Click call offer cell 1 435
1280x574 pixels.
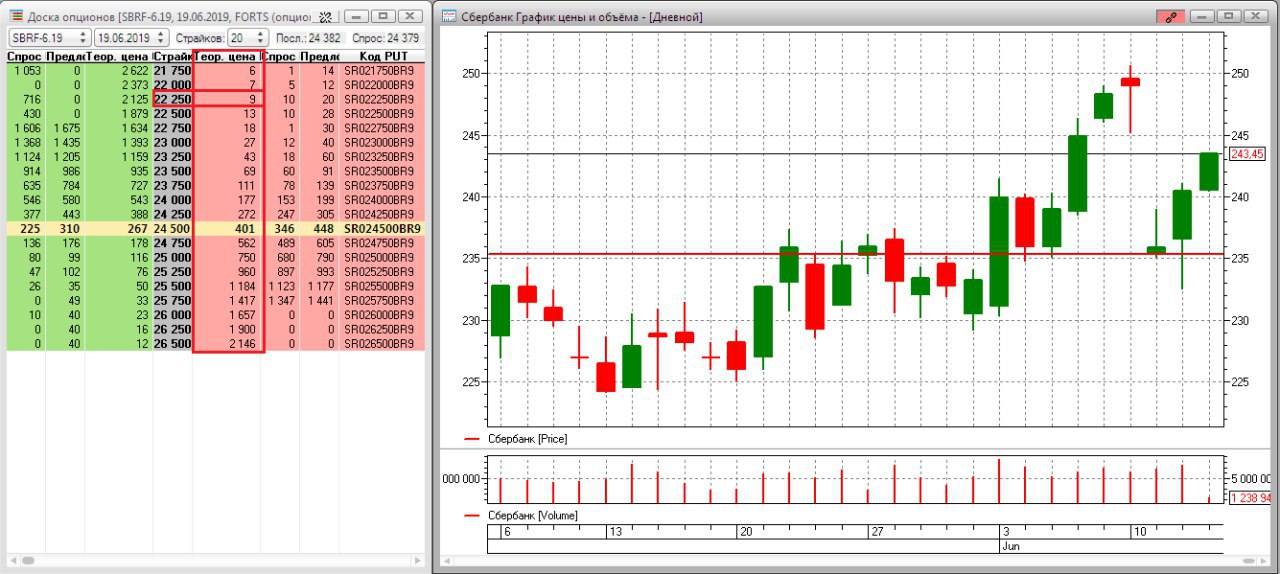(x=64, y=143)
